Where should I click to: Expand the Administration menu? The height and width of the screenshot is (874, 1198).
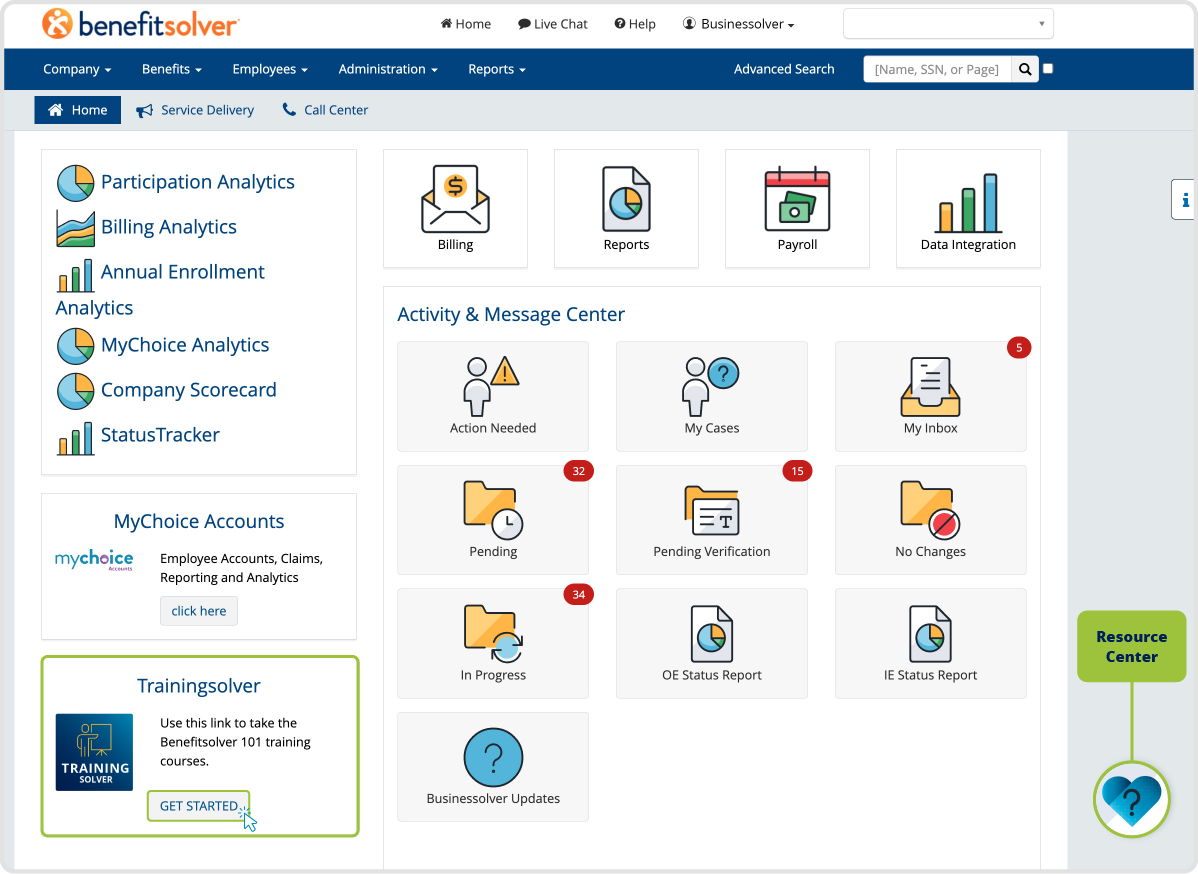pos(388,70)
